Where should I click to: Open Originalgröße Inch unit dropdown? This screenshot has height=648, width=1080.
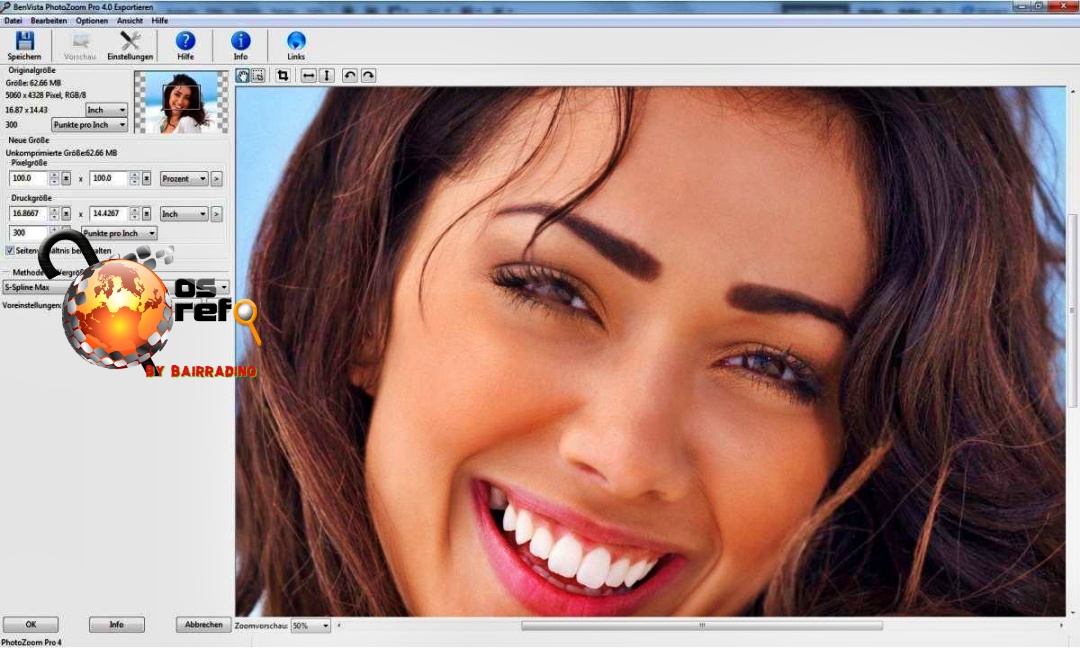tap(107, 110)
